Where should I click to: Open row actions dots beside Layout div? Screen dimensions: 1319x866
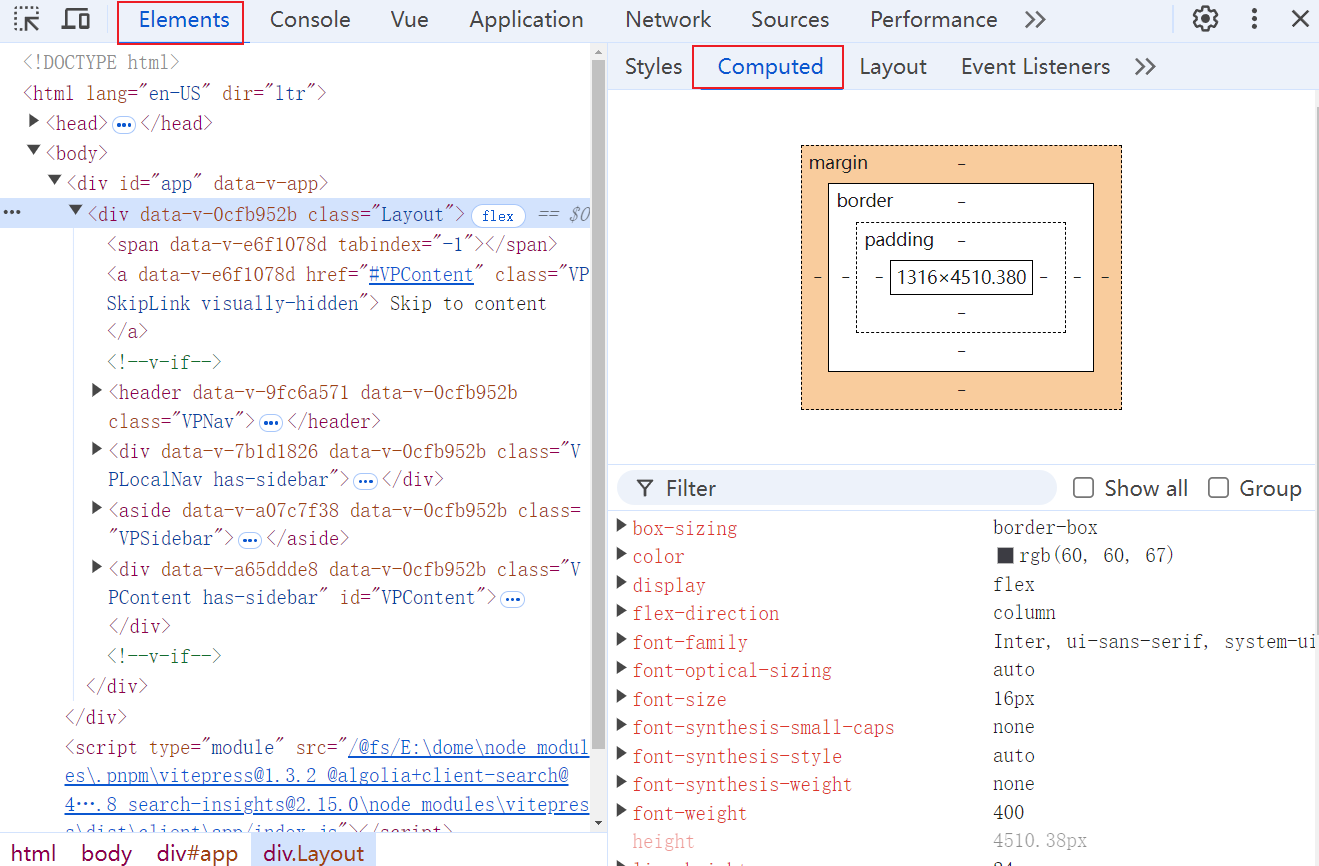click(12, 214)
